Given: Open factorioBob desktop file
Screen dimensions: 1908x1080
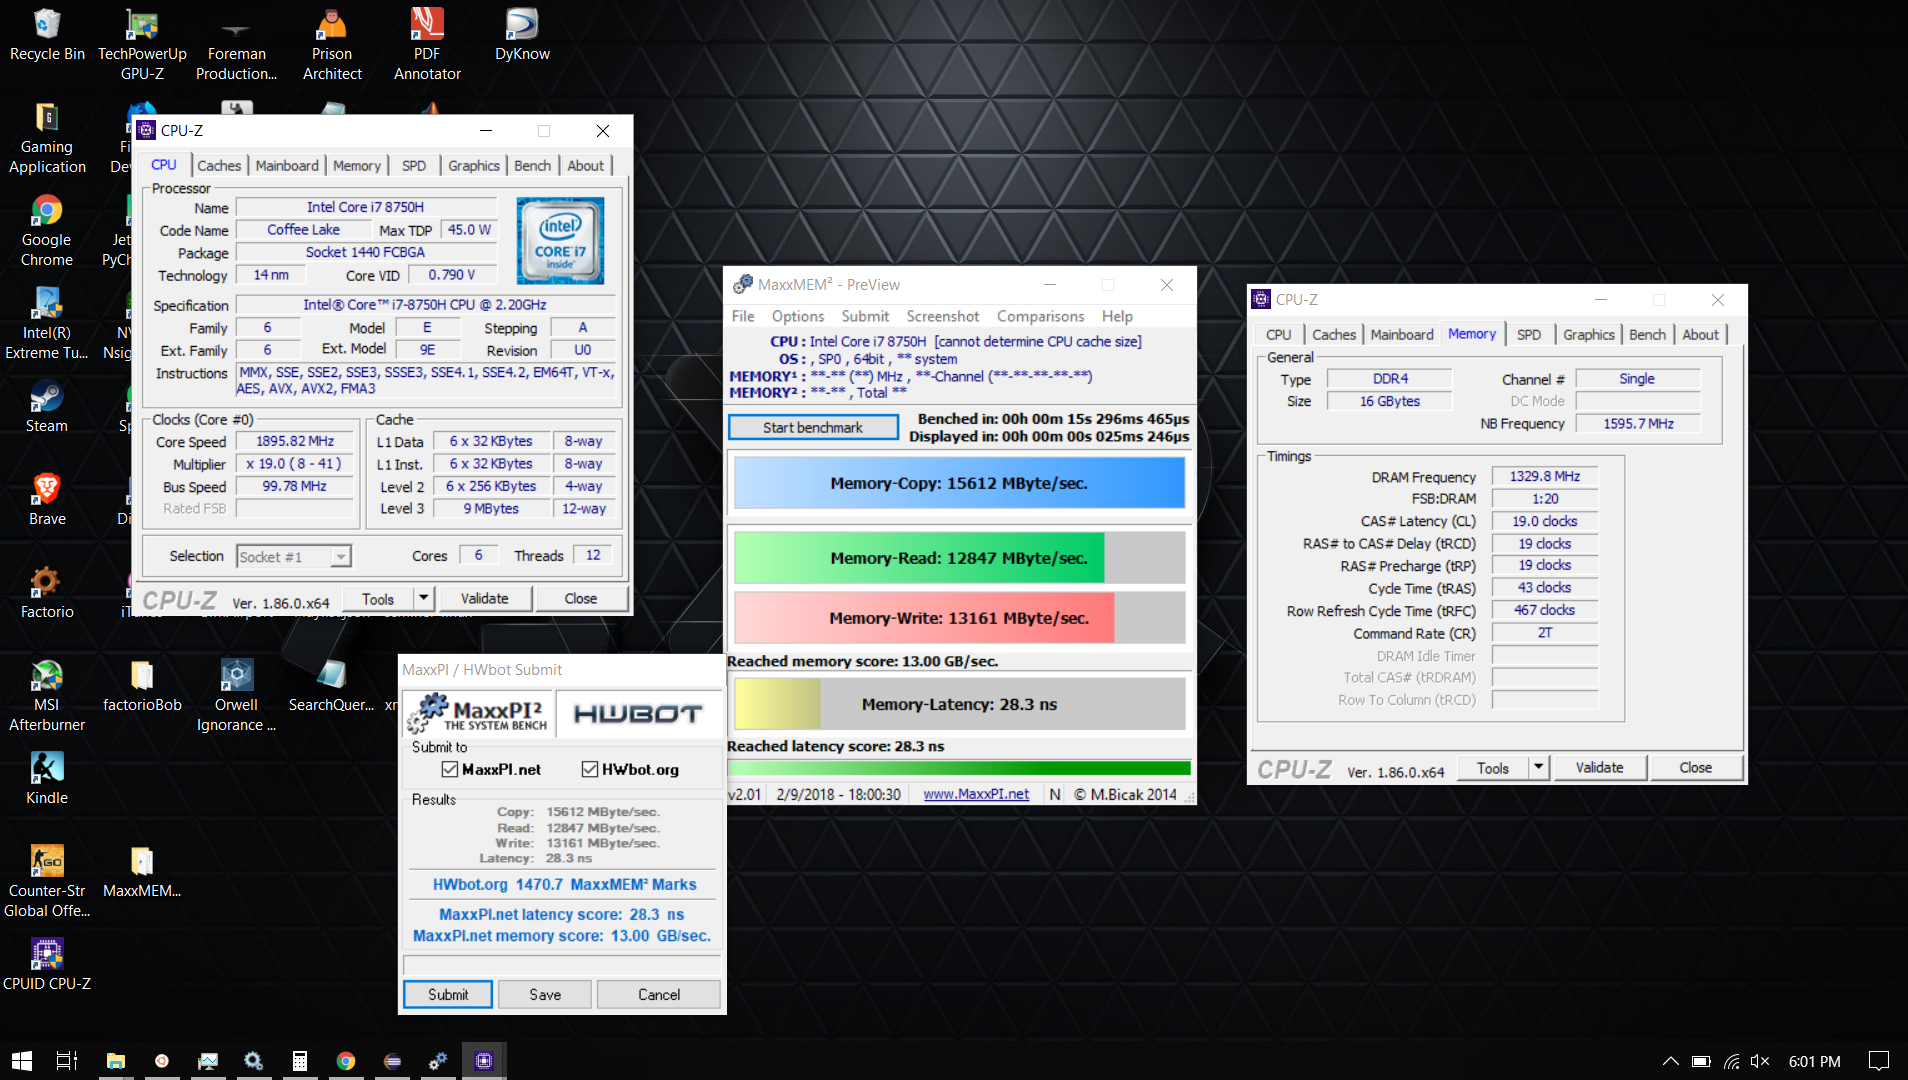Looking at the screenshot, I should coord(142,686).
